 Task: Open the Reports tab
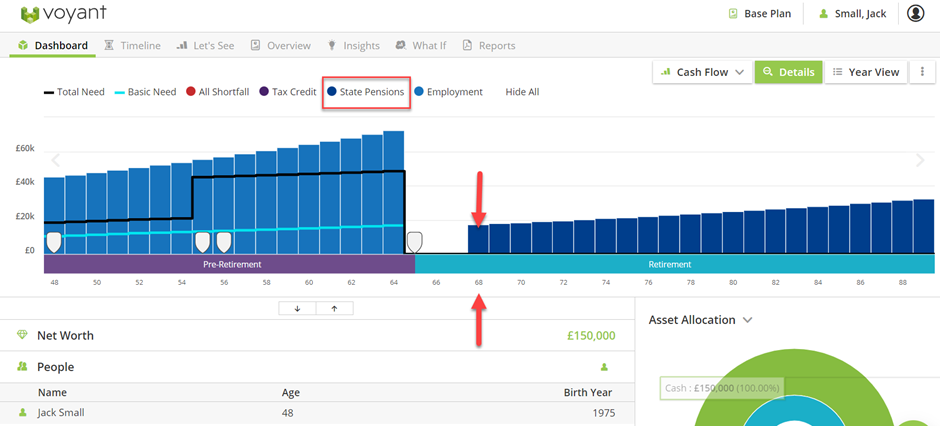(489, 46)
